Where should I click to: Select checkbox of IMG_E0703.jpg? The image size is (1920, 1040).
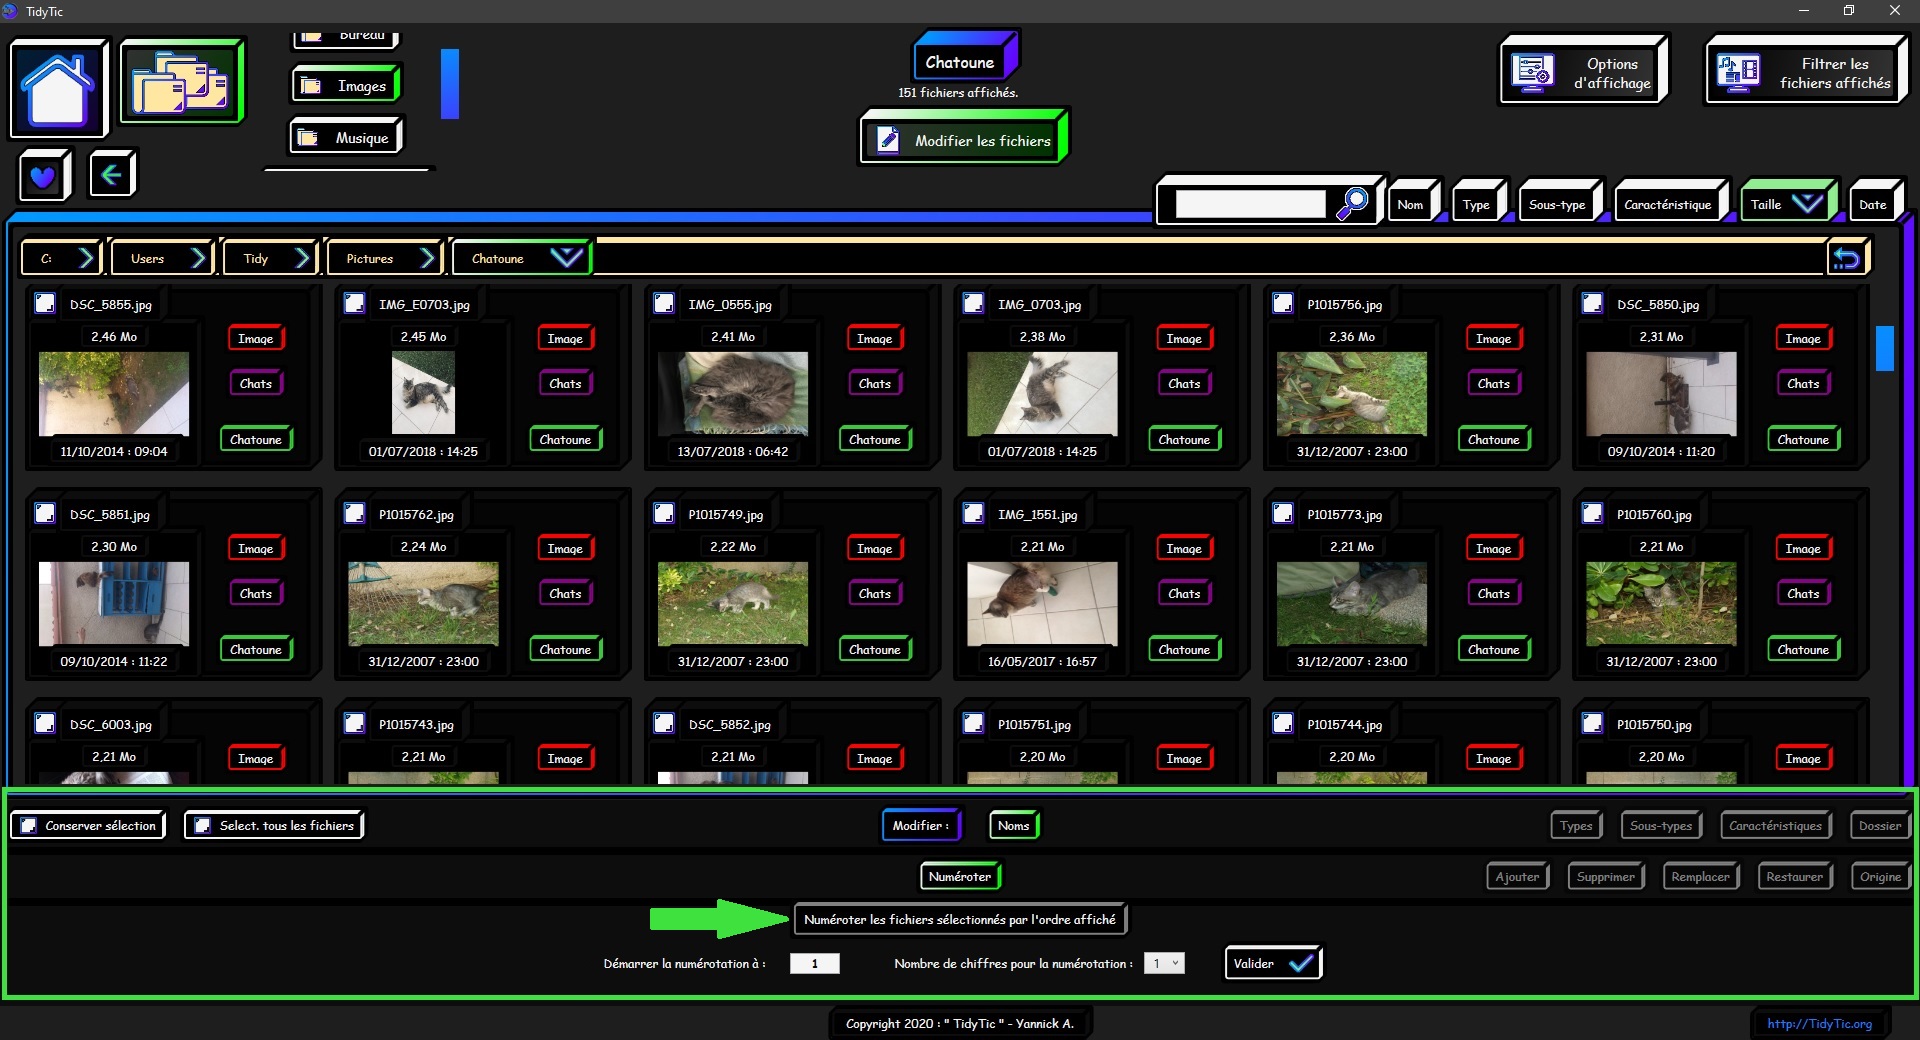click(354, 303)
